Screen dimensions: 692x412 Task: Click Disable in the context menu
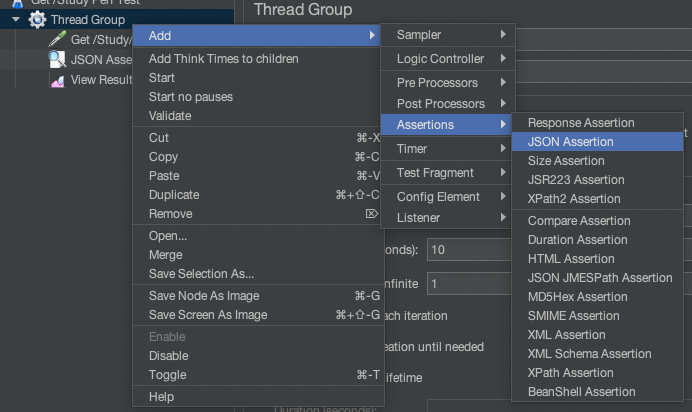point(168,356)
